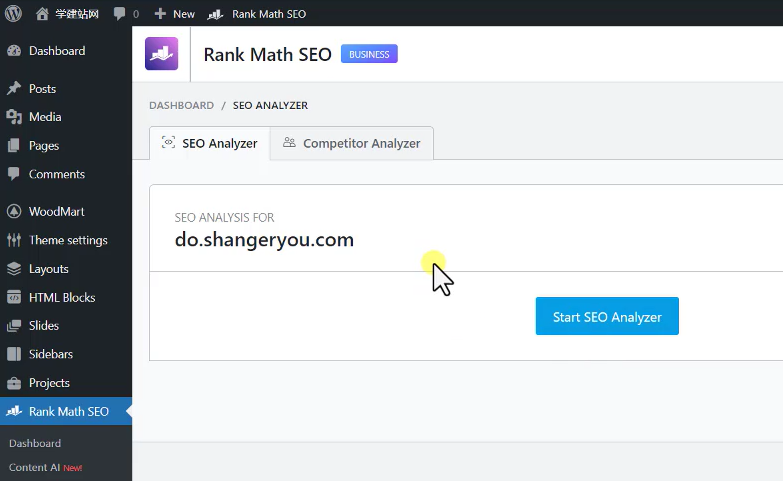783x481 pixels.
Task: Open the WoodMart theme menu
Action: 56,212
